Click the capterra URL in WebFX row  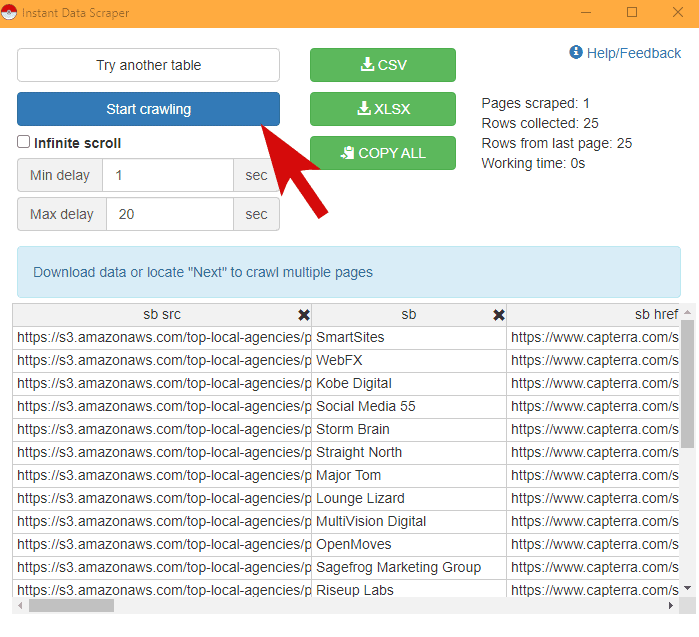(x=595, y=361)
